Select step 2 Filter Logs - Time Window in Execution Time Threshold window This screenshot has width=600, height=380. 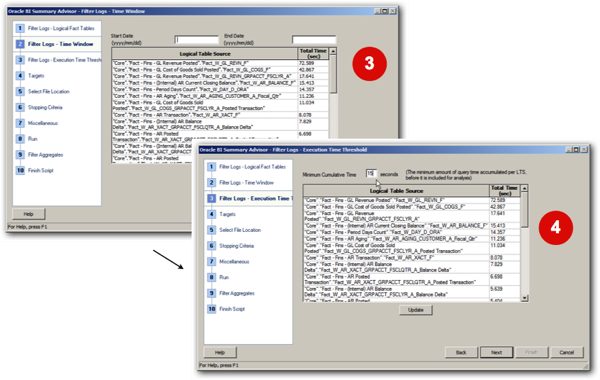[241, 183]
